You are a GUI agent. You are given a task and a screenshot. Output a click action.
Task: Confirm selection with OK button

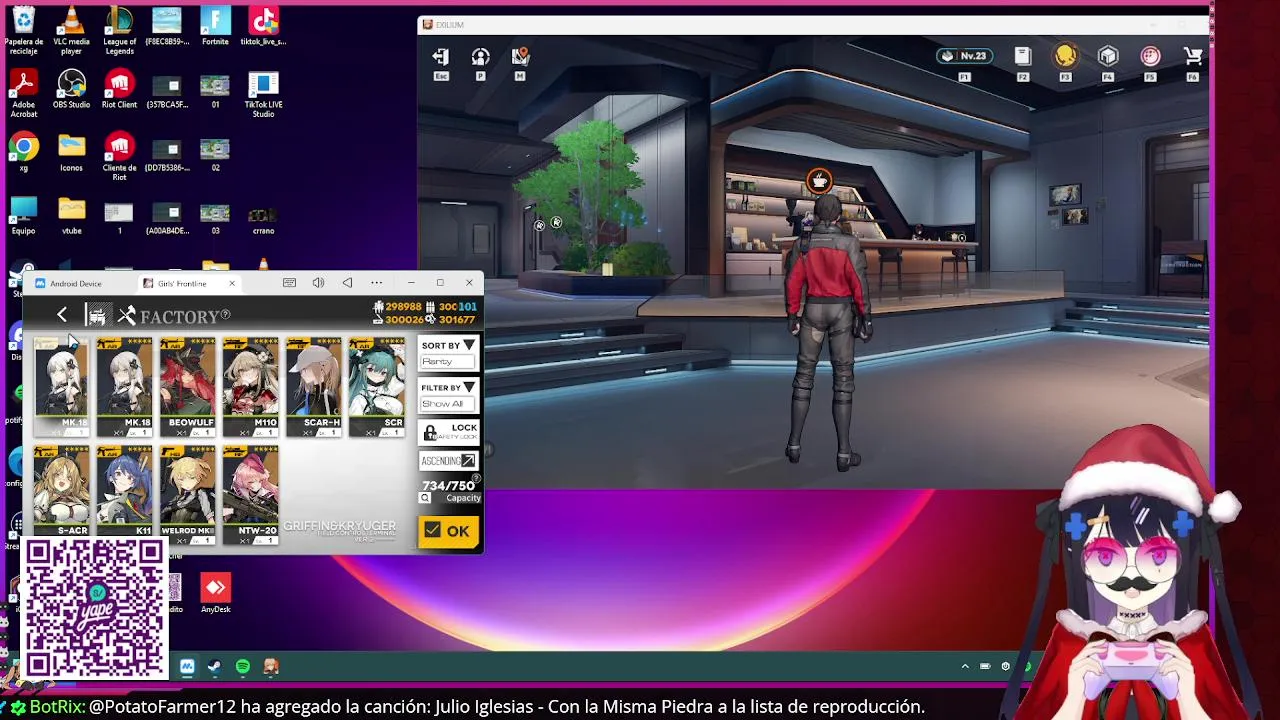point(448,531)
